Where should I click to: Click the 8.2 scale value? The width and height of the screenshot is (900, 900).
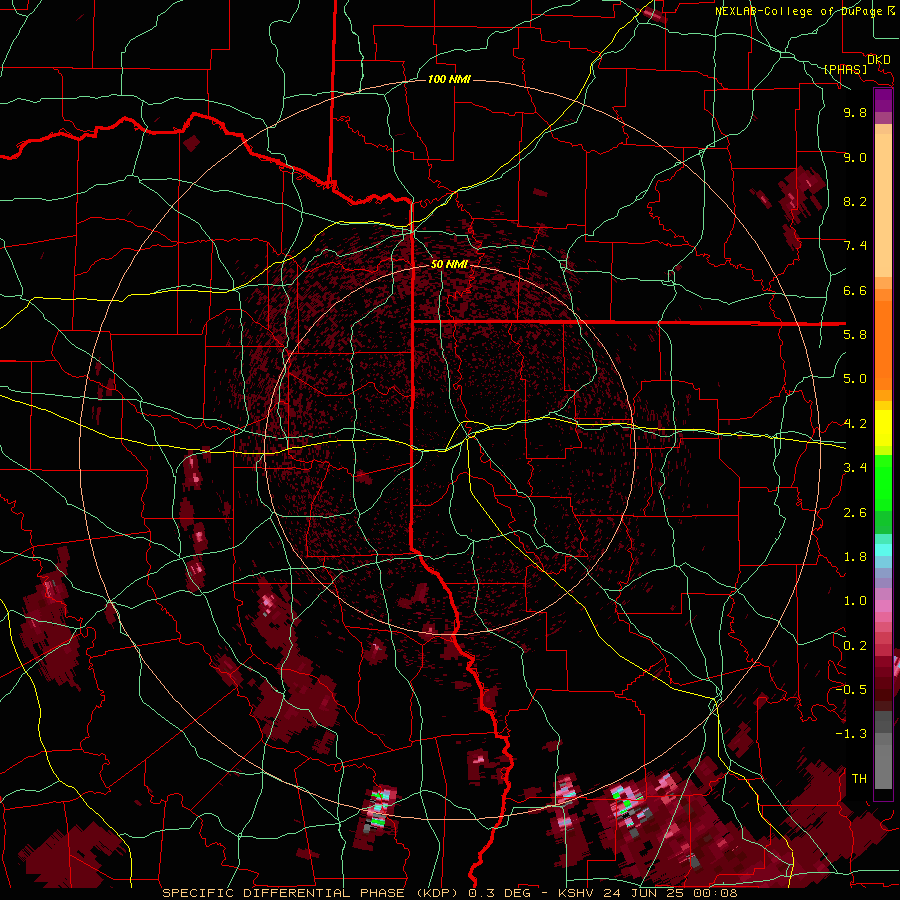pyautogui.click(x=855, y=202)
